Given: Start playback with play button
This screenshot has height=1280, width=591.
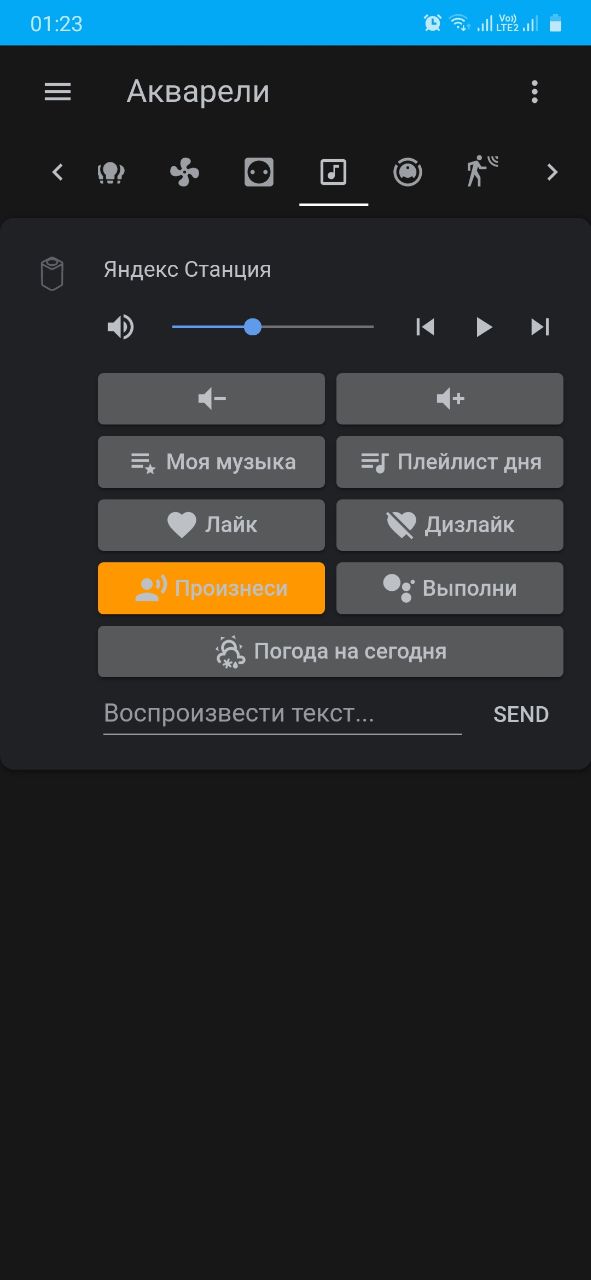Looking at the screenshot, I should coord(484,327).
